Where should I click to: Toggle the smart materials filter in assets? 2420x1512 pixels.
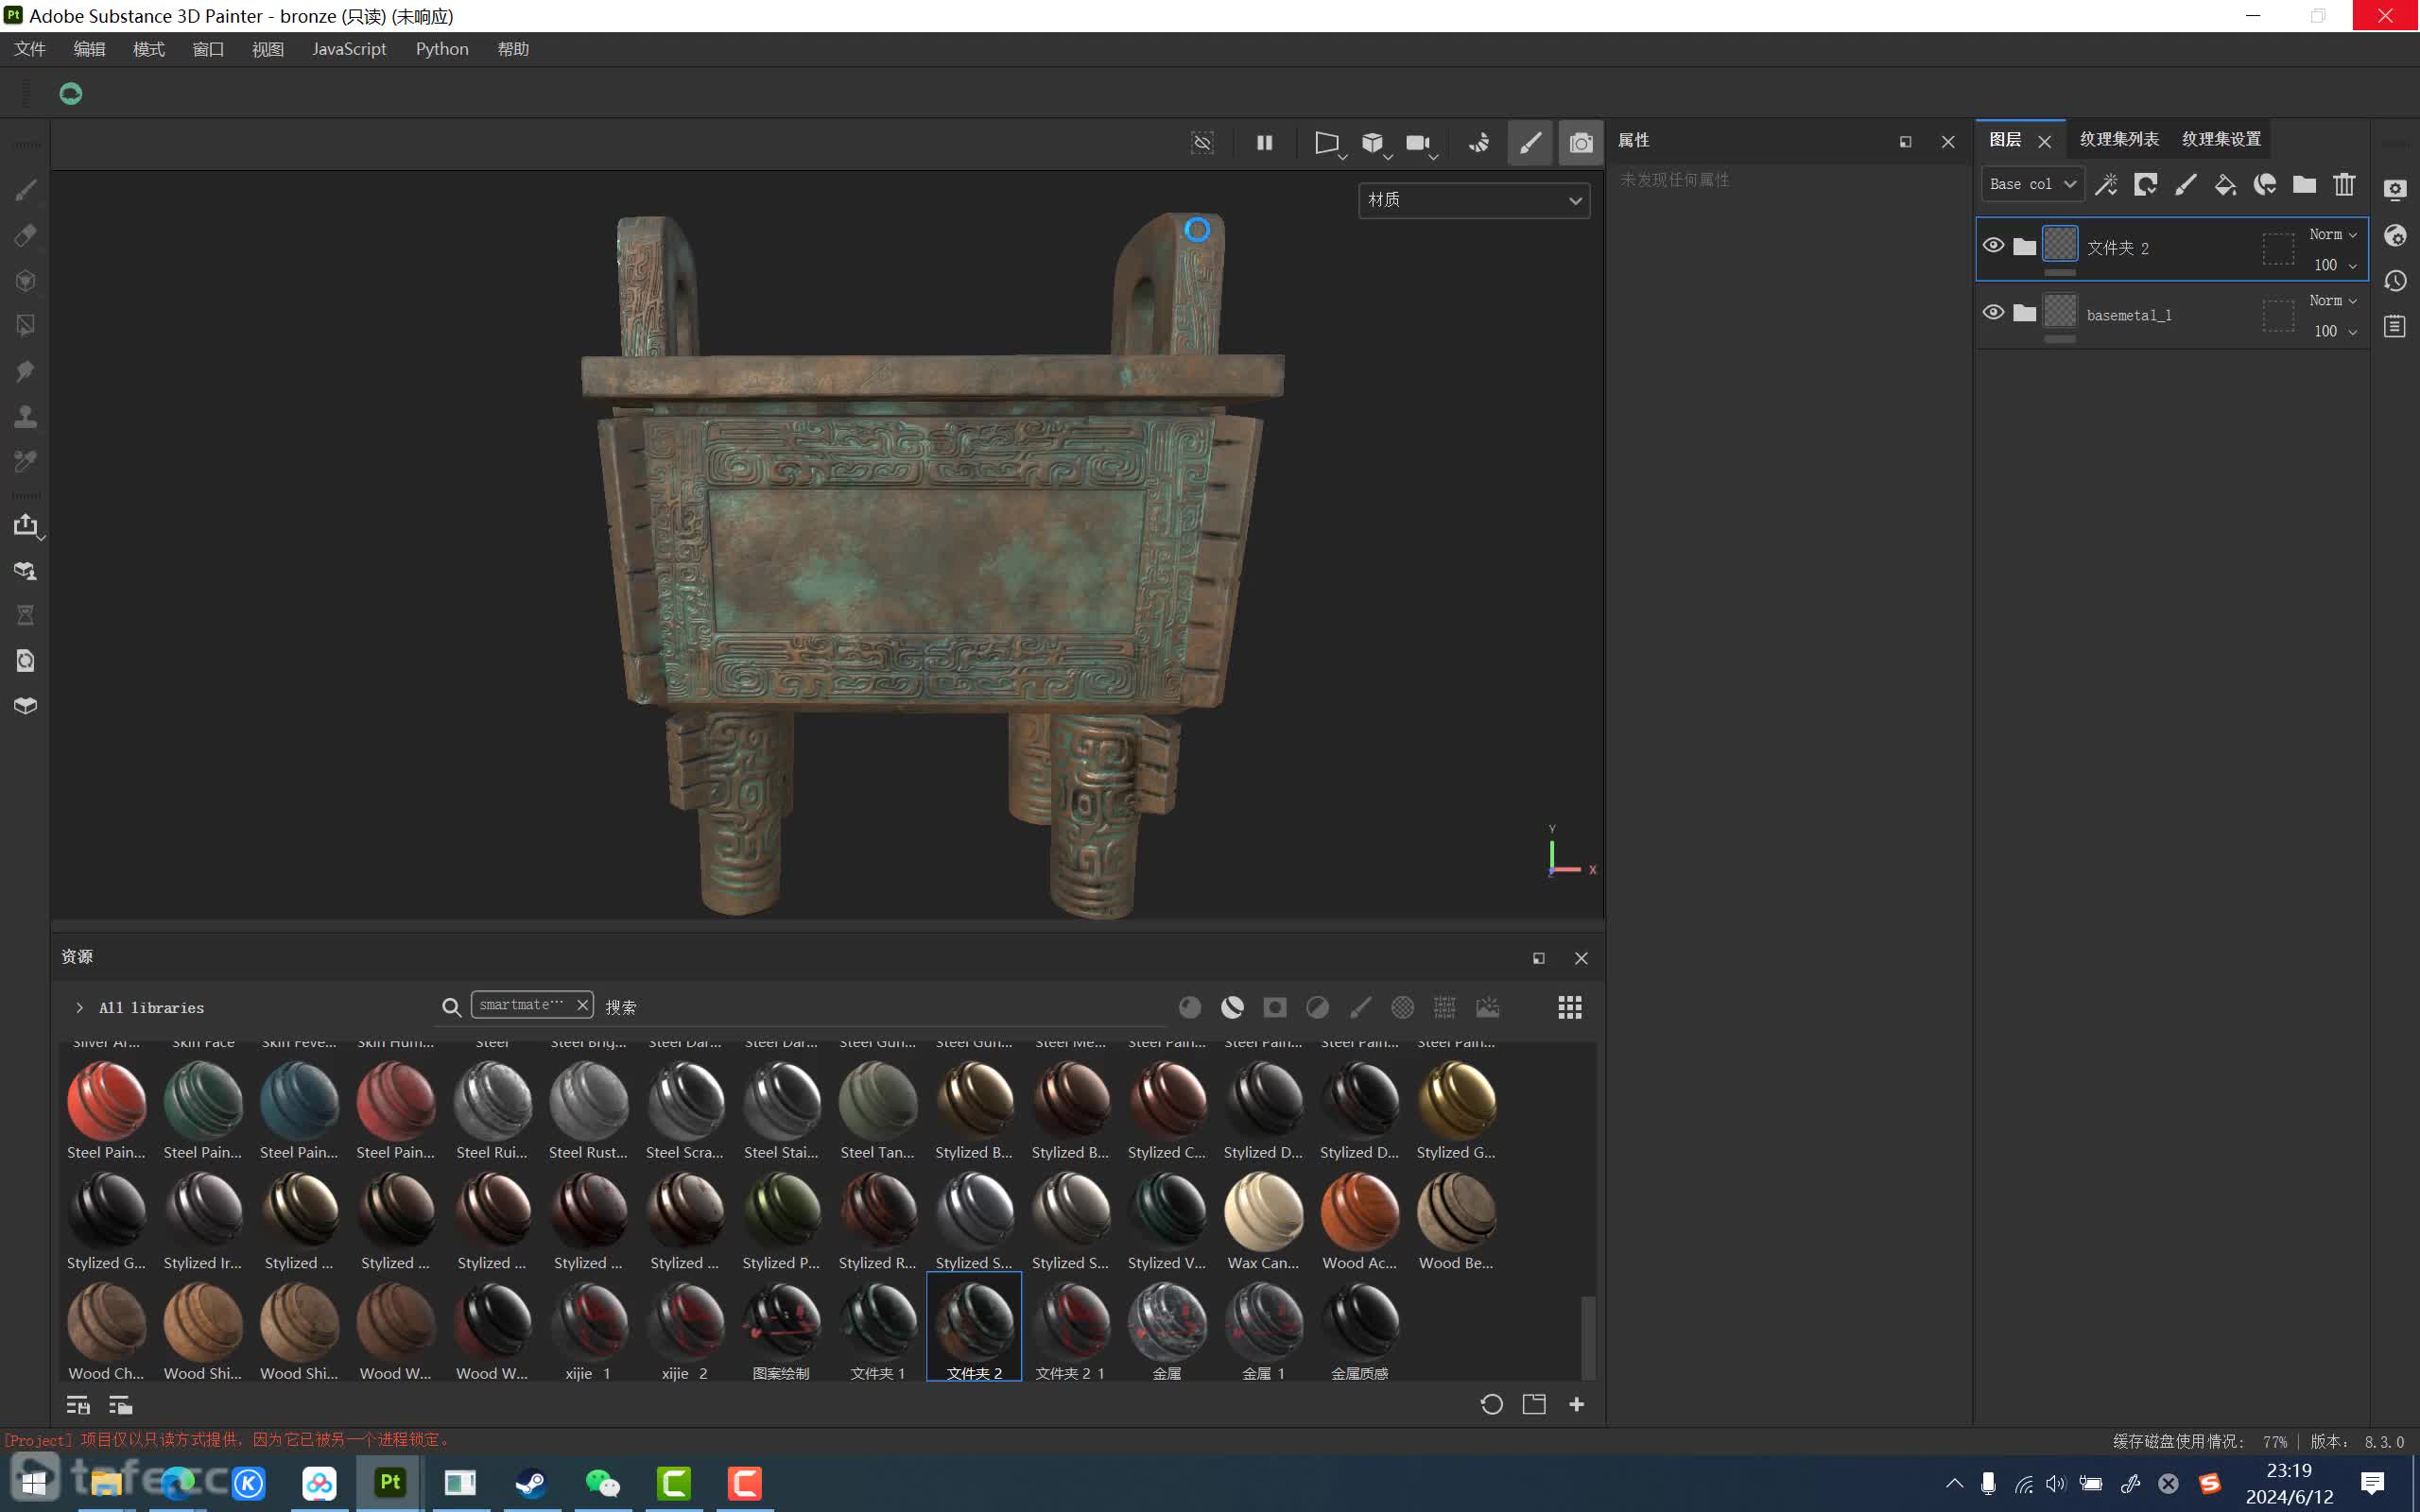[1232, 1008]
